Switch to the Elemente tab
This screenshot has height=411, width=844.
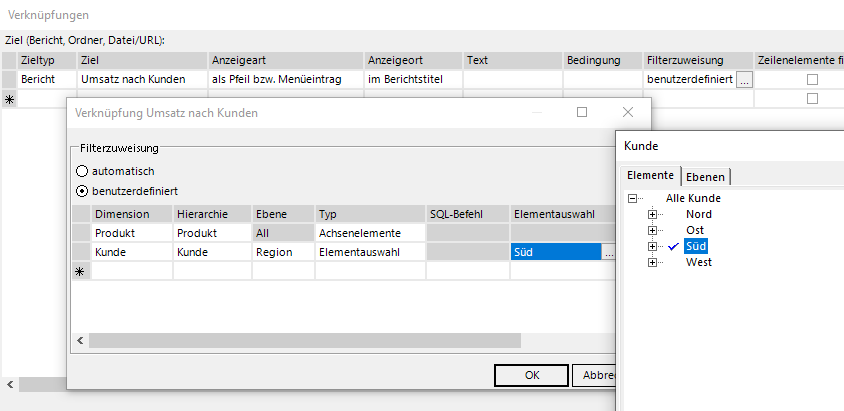pos(650,176)
